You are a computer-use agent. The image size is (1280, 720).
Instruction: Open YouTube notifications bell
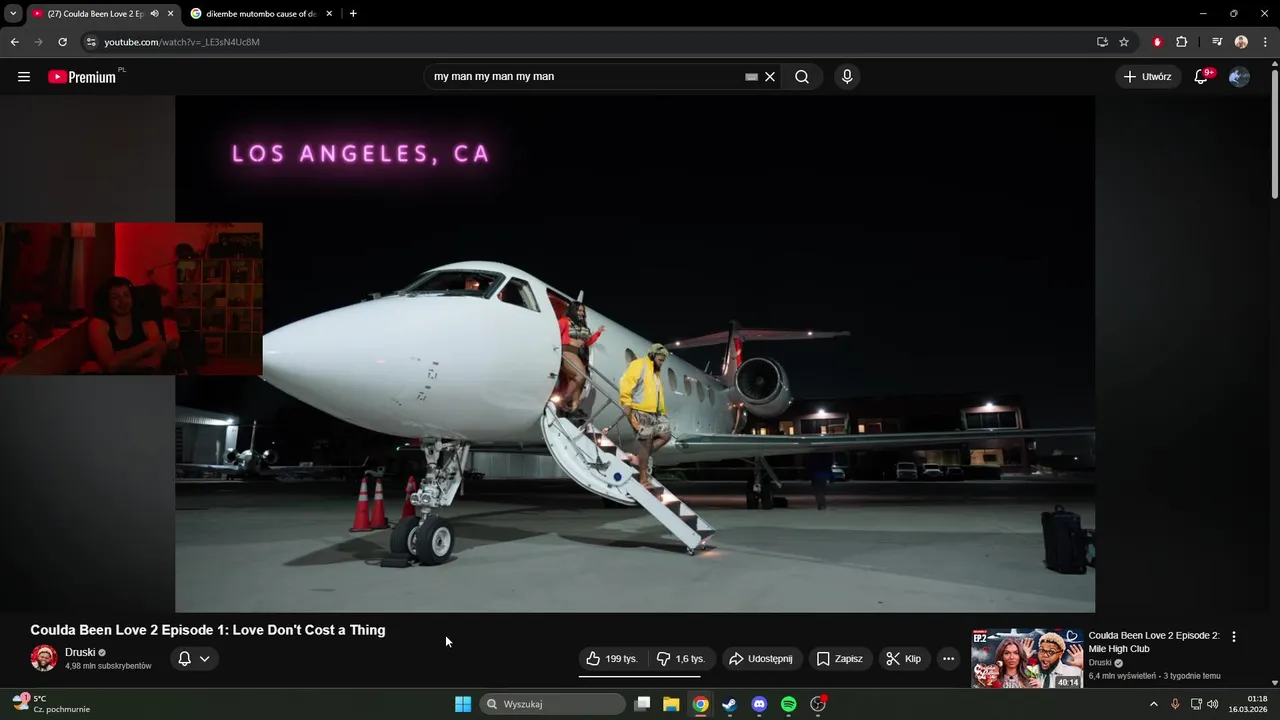(x=1202, y=77)
